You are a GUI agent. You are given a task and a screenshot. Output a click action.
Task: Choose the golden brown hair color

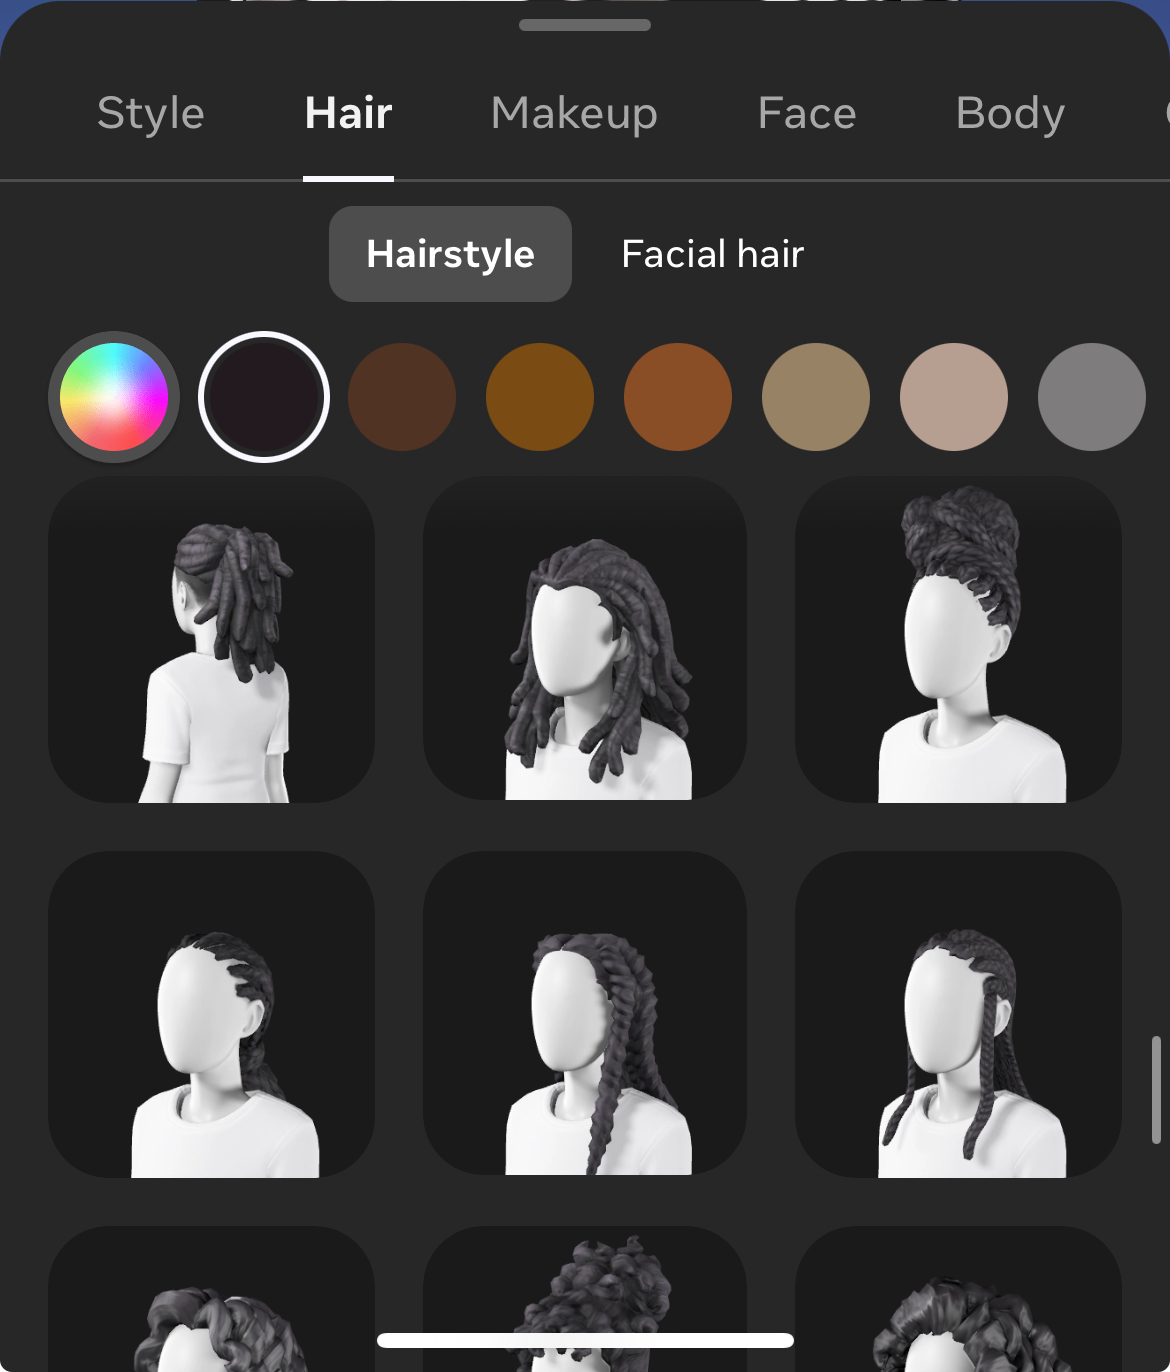(539, 396)
